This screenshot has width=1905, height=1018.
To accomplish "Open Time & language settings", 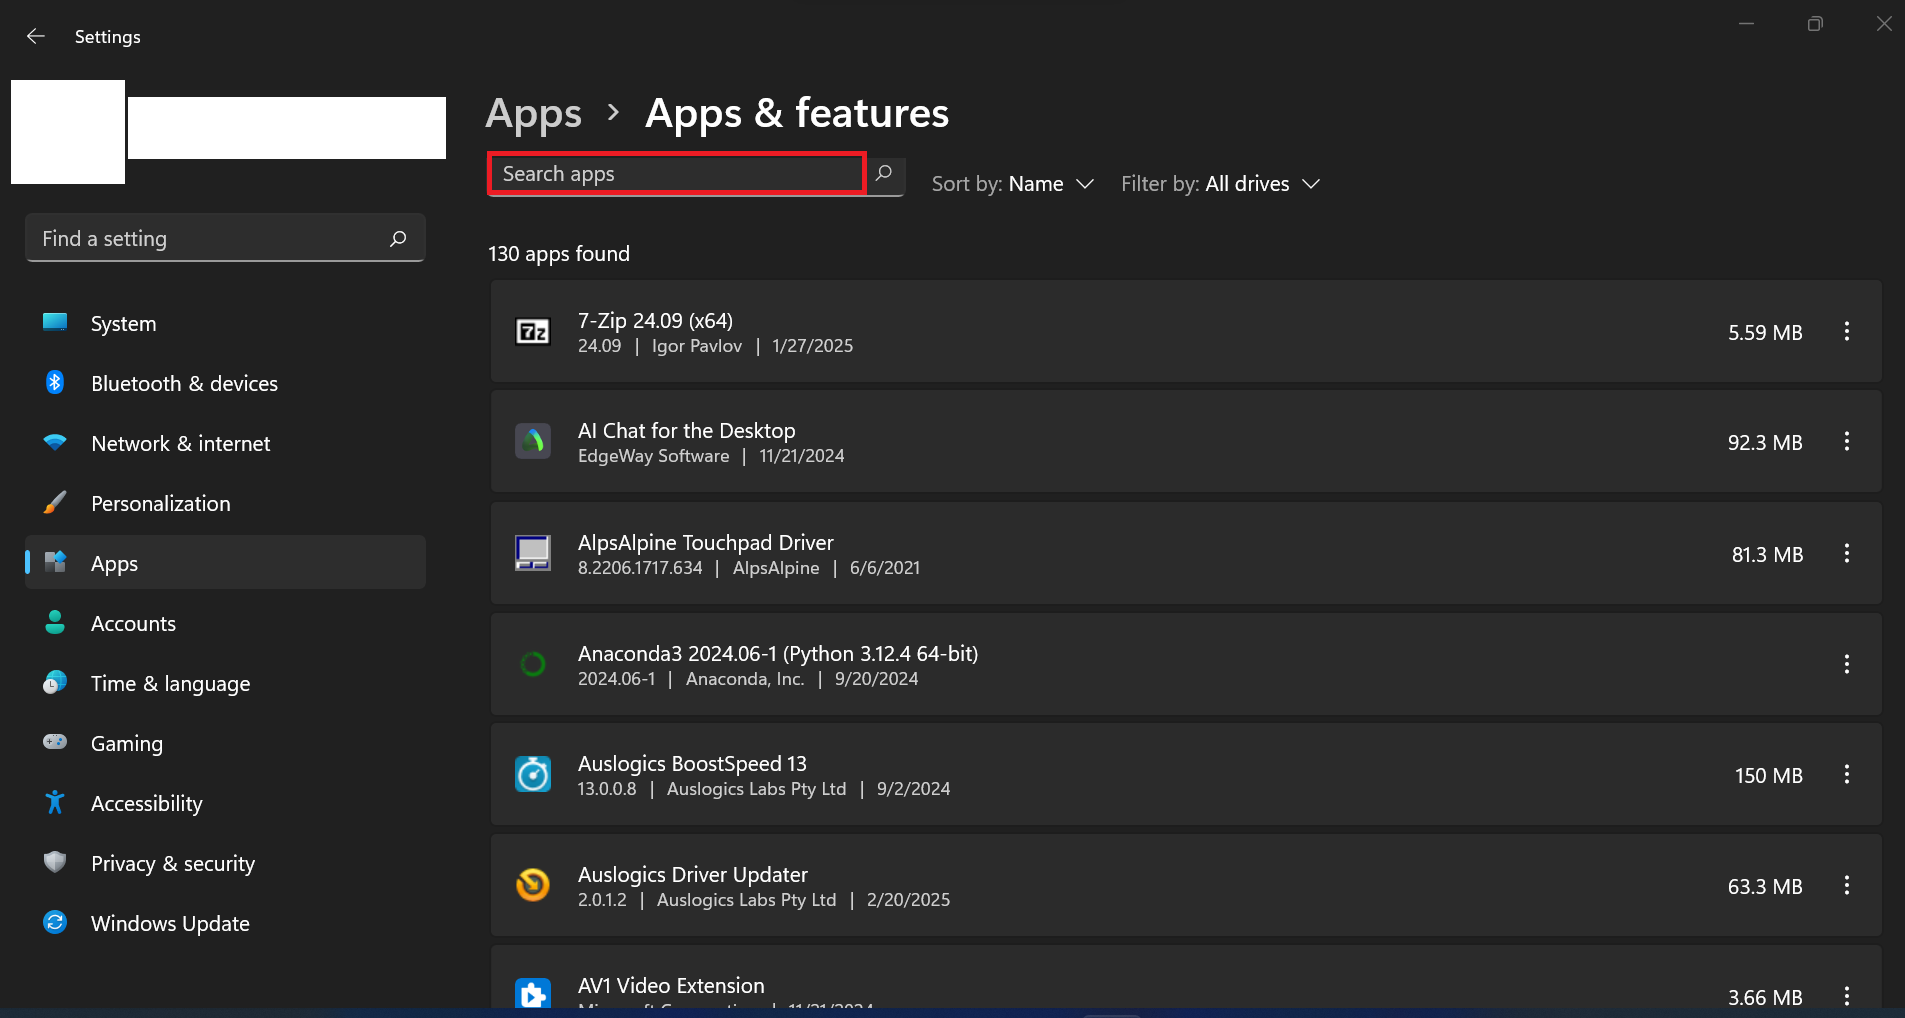I will 225,684.
